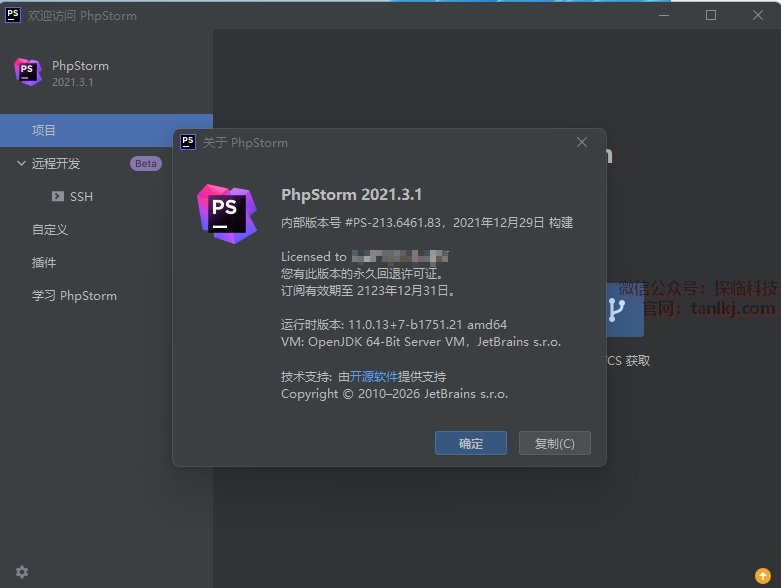
Task: Open settings gear in welcome window
Action: click(22, 572)
